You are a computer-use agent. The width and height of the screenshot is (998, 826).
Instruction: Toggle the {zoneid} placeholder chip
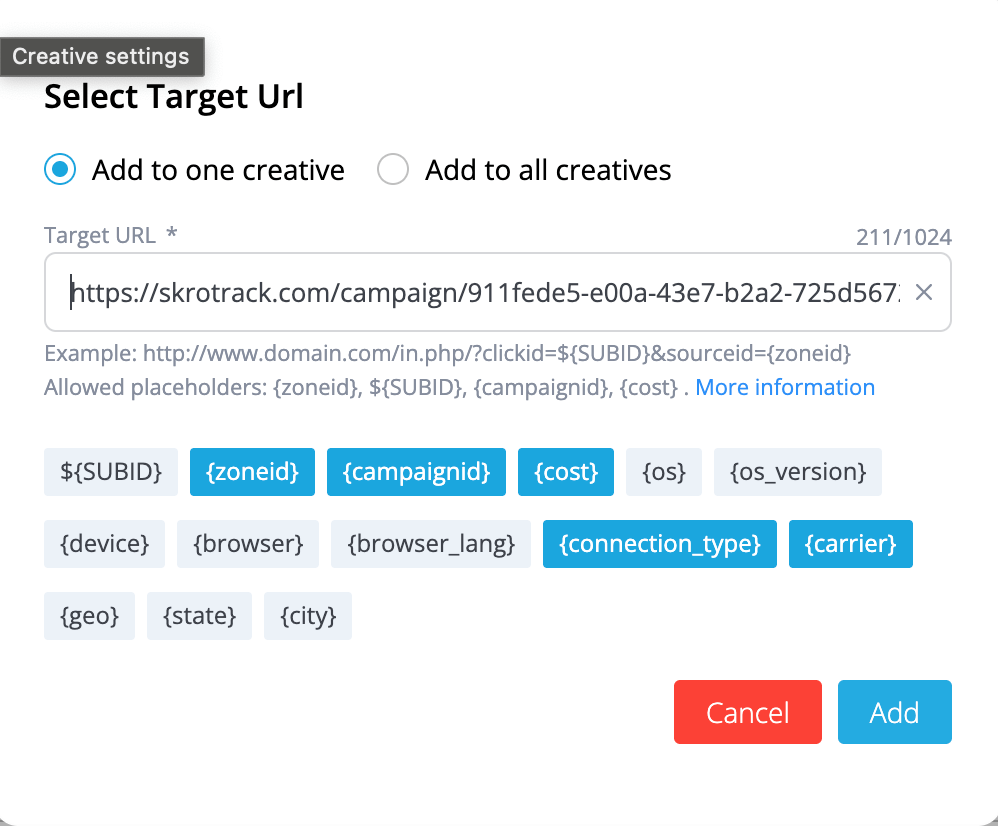[x=252, y=472]
